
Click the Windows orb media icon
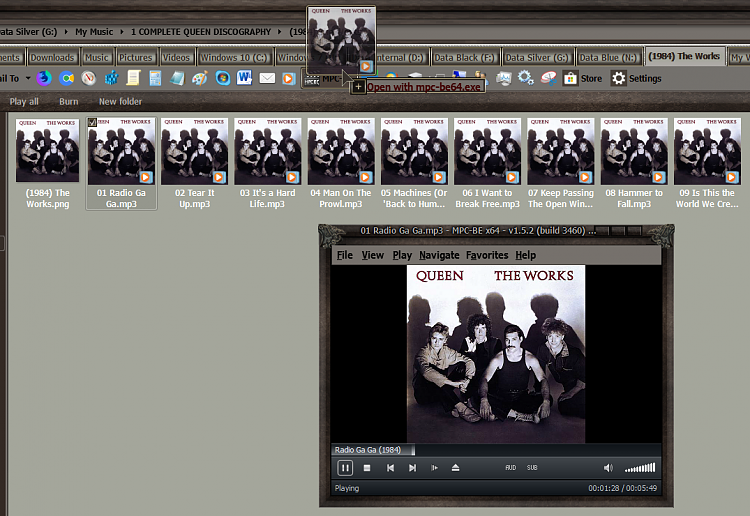(222, 78)
